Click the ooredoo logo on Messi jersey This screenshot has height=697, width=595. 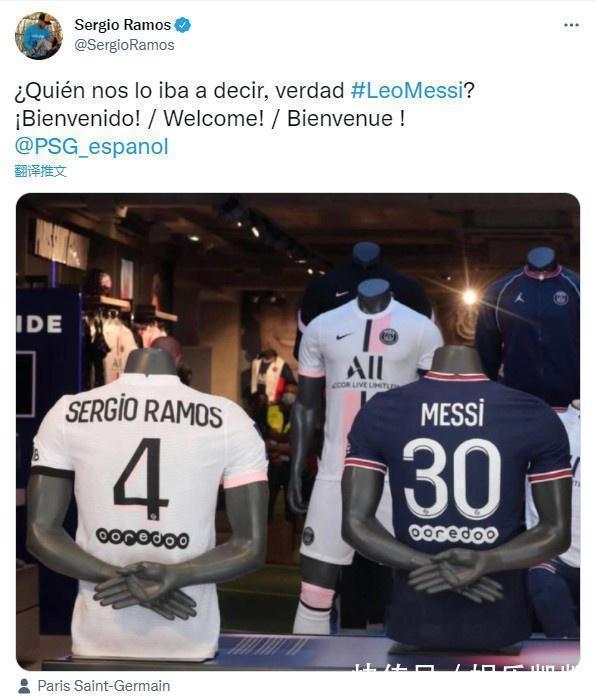click(453, 534)
